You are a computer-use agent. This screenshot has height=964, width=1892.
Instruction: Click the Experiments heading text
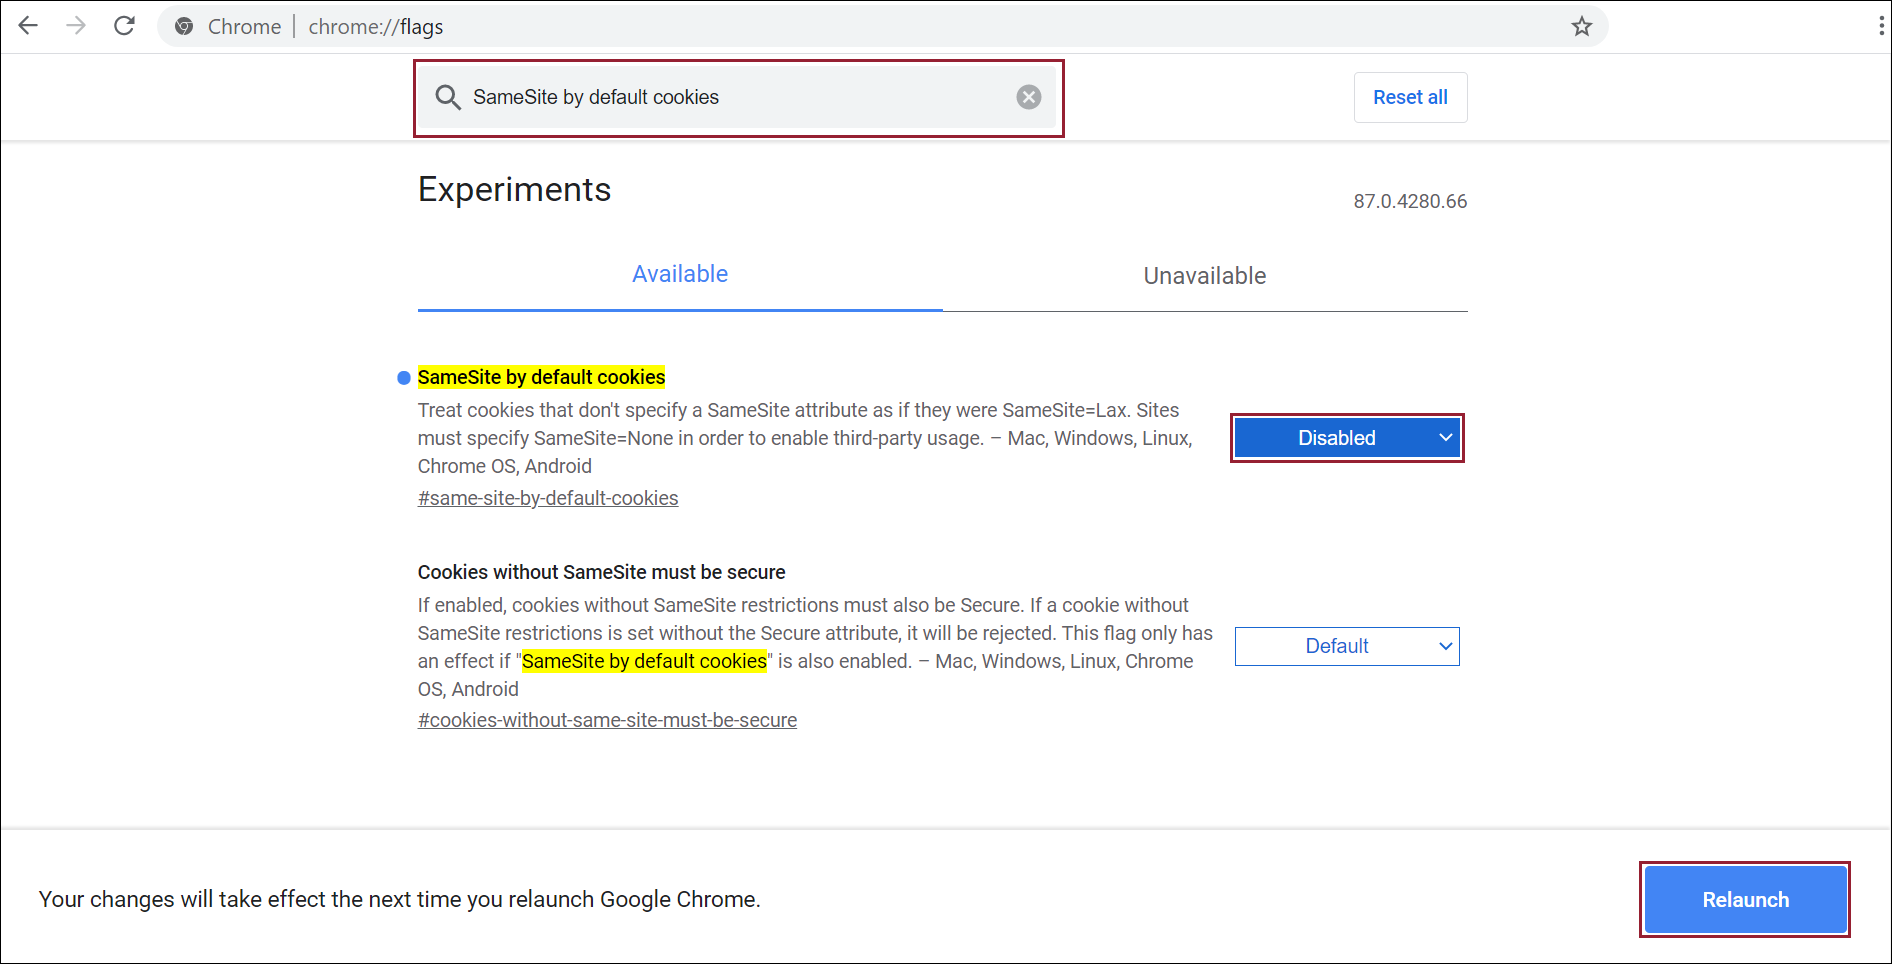[x=514, y=190]
